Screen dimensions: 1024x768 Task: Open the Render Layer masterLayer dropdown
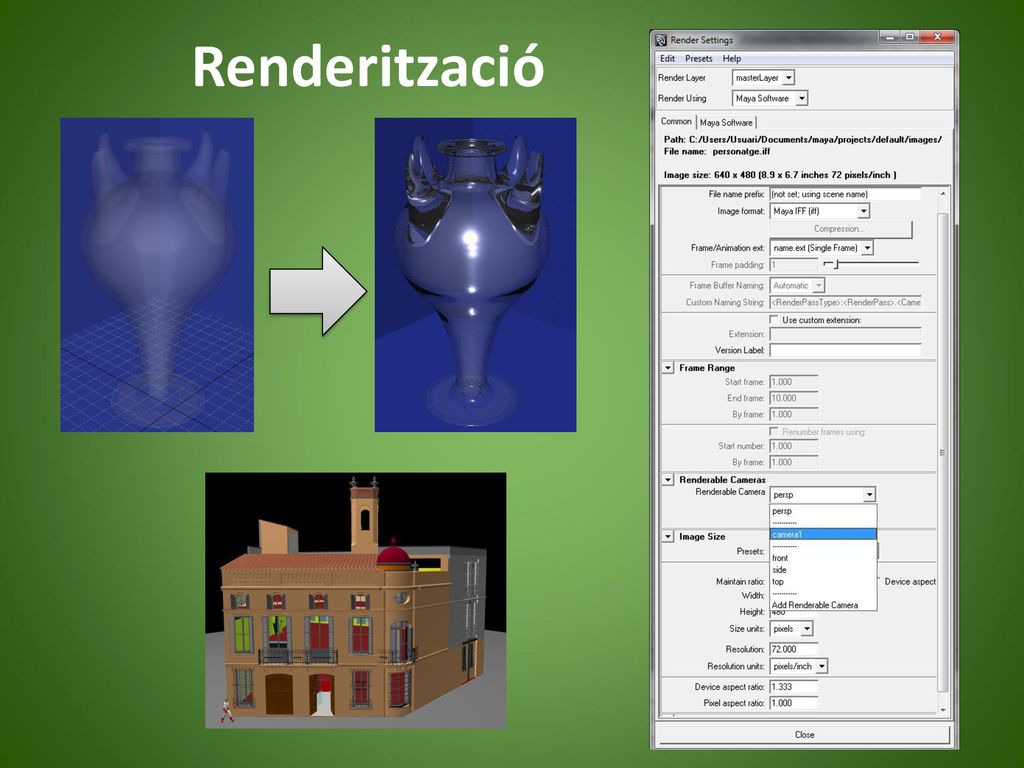coord(763,78)
